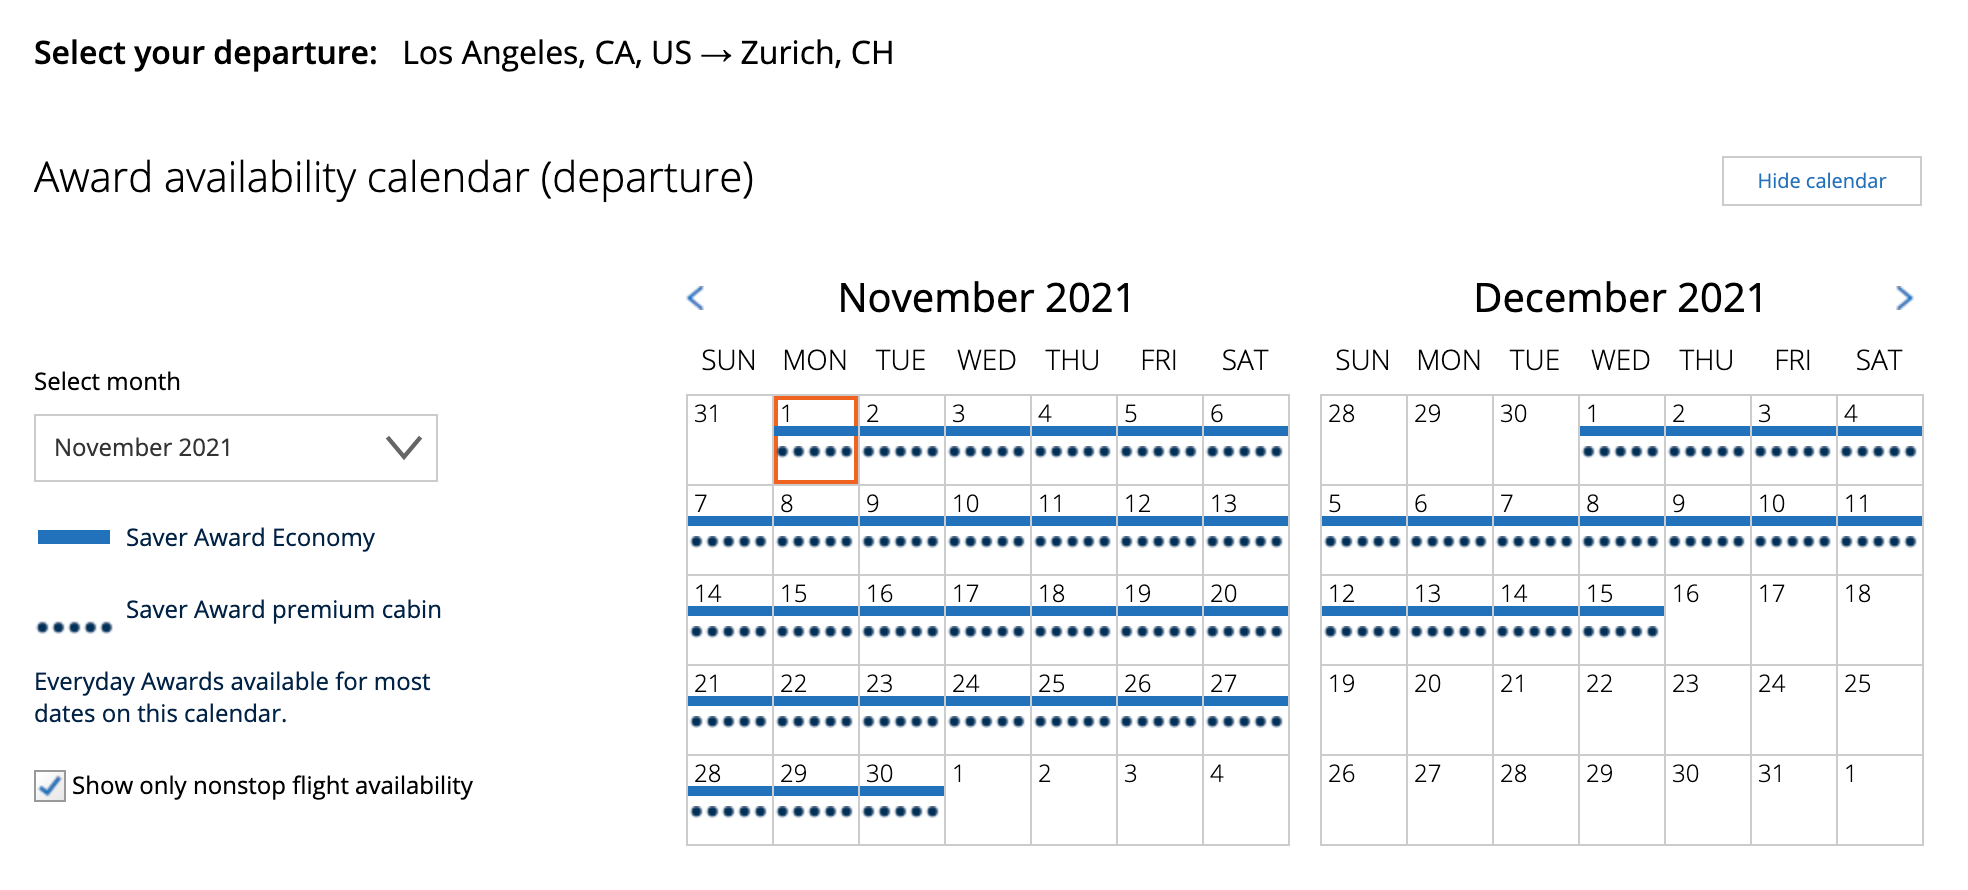Click the November 2021 month heading

tap(985, 297)
